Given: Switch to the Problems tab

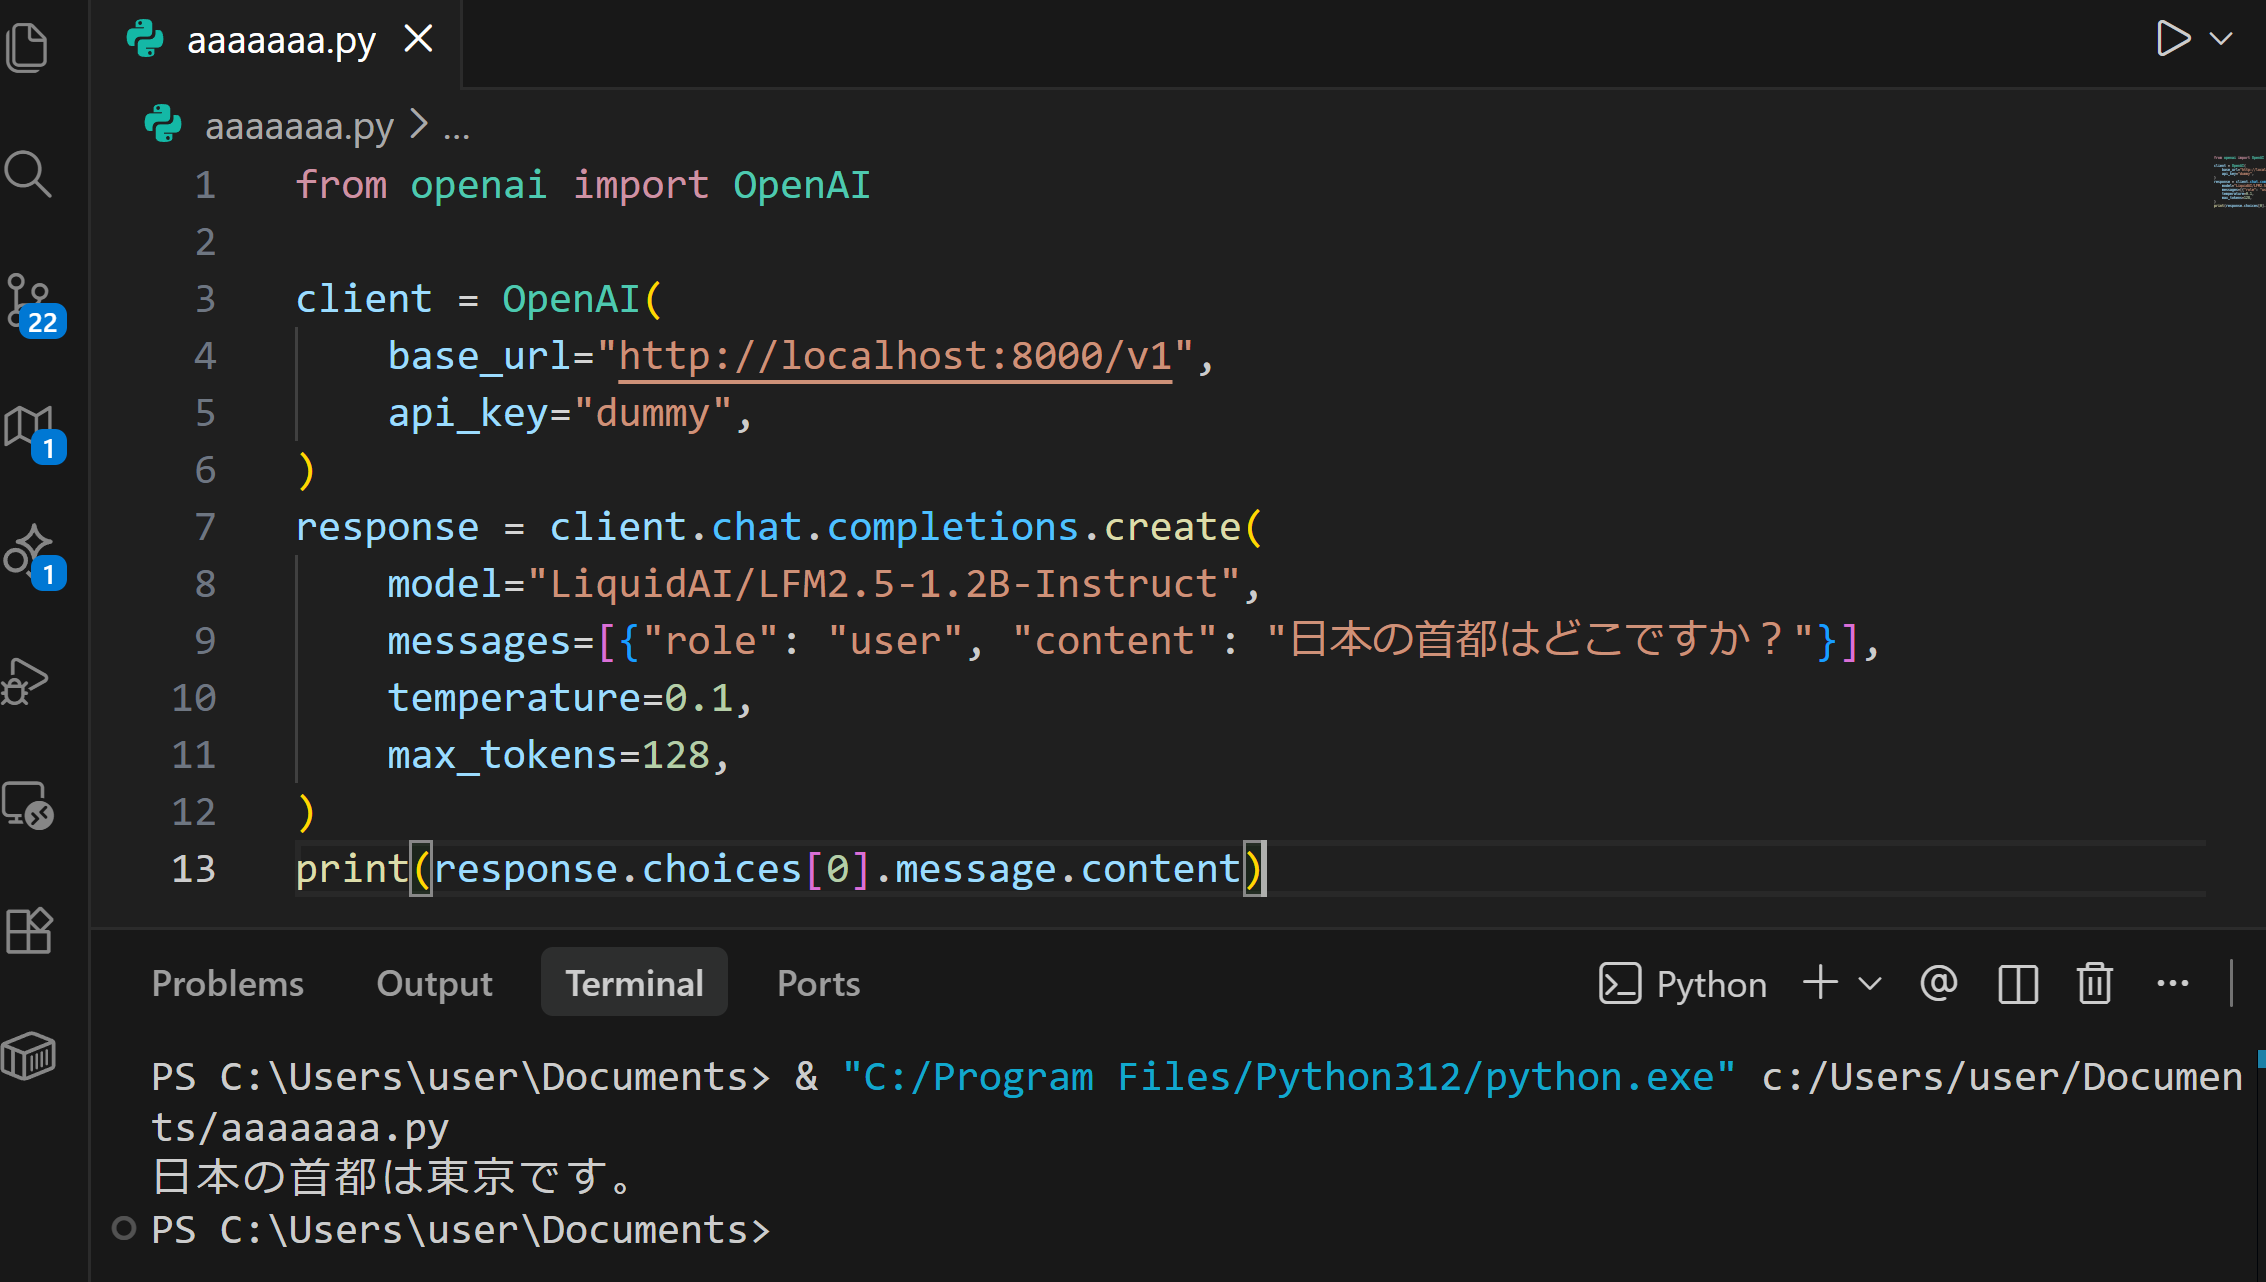Looking at the screenshot, I should (x=227, y=984).
